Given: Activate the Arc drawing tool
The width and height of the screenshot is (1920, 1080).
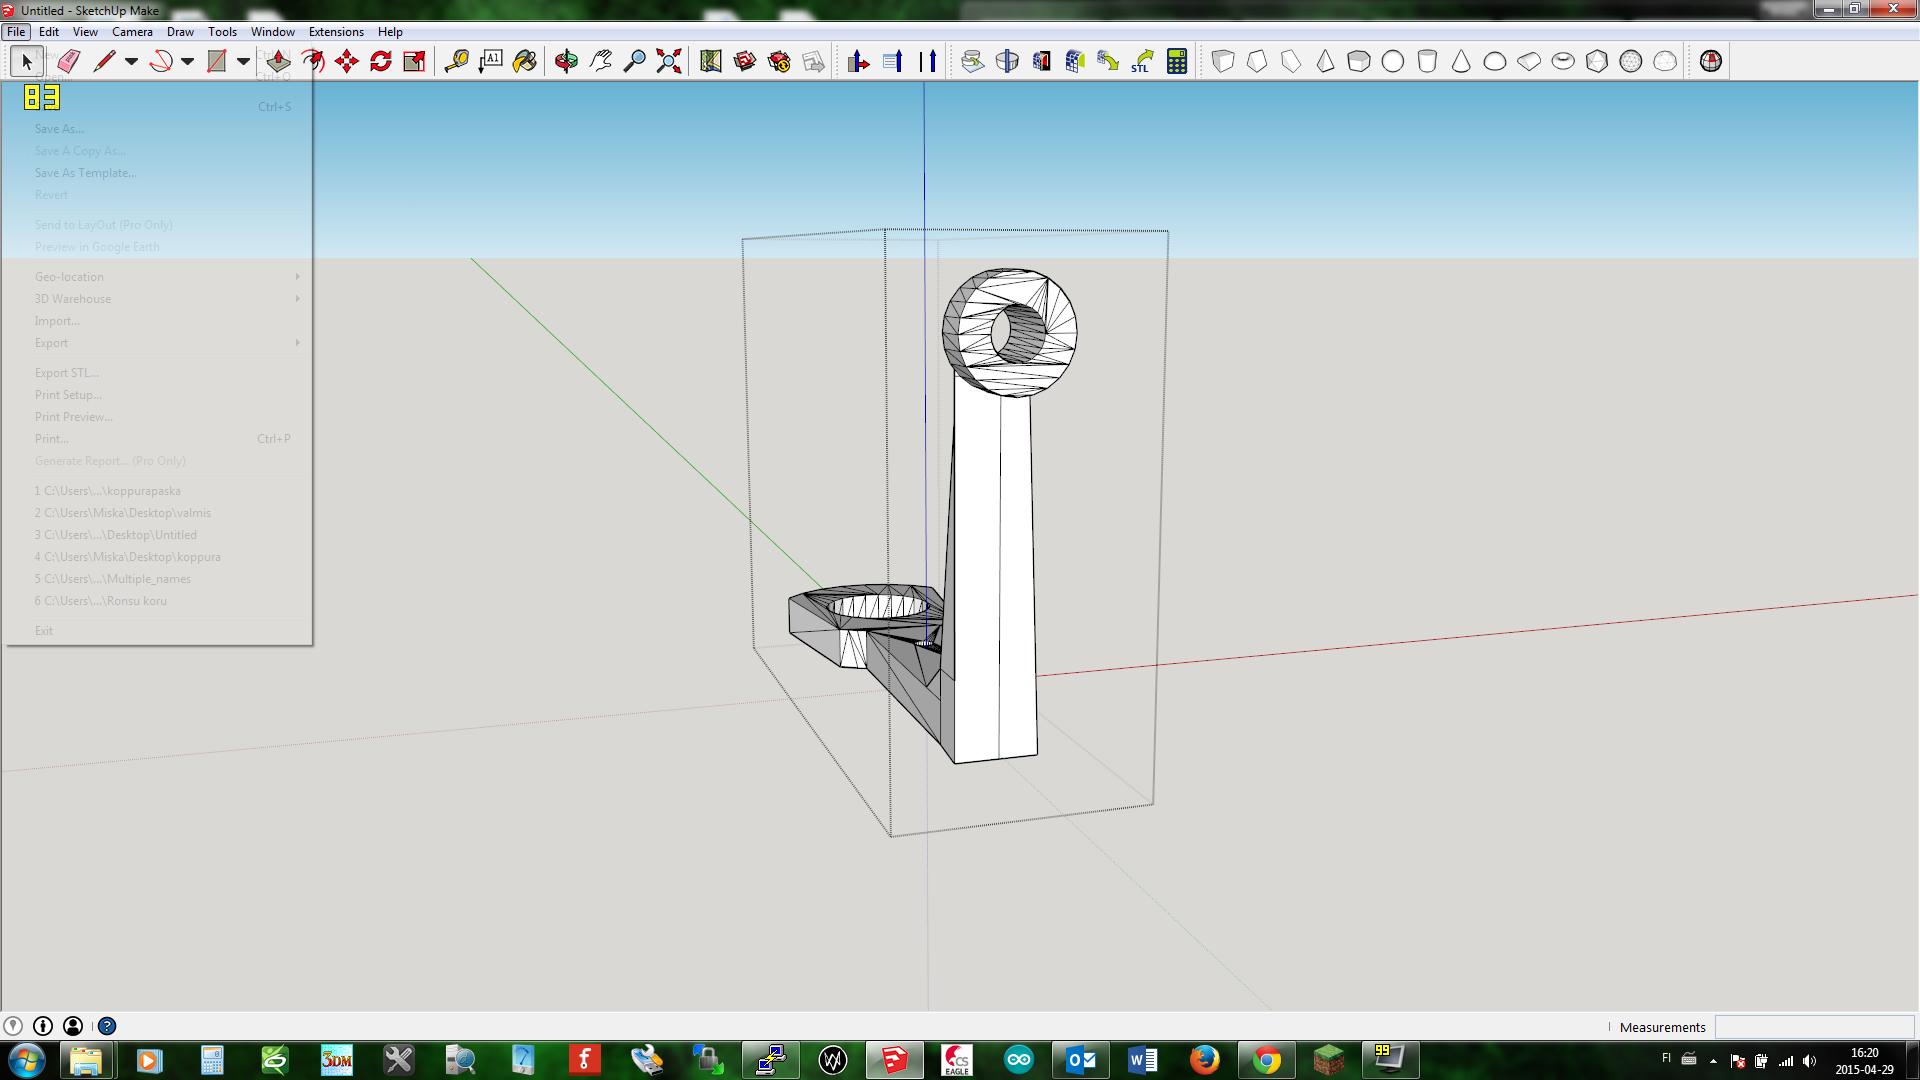Looking at the screenshot, I should coord(160,61).
